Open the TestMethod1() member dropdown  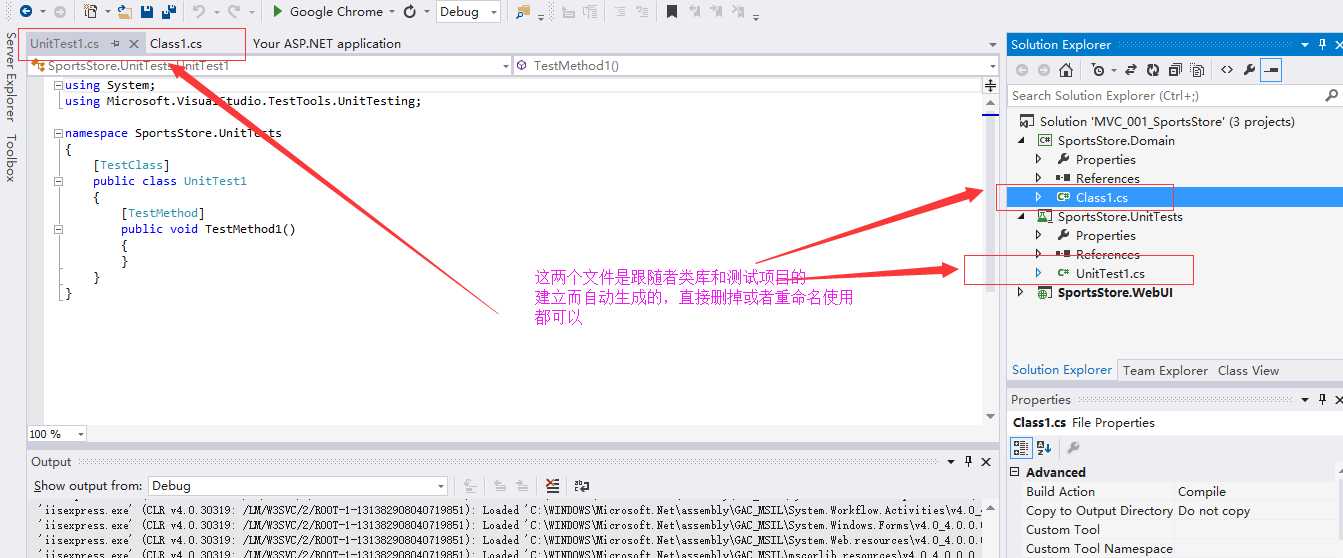[992, 66]
